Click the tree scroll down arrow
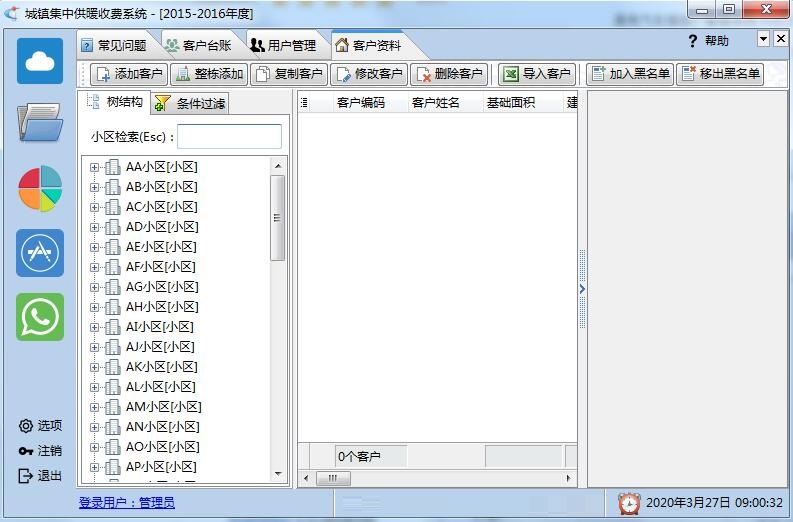793x522 pixels. click(277, 474)
